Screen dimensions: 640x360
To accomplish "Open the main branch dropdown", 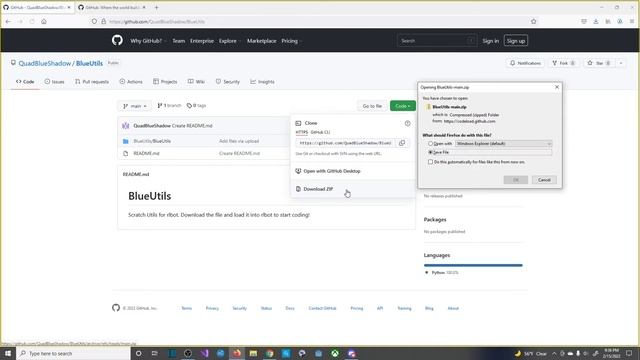I will coord(135,106).
